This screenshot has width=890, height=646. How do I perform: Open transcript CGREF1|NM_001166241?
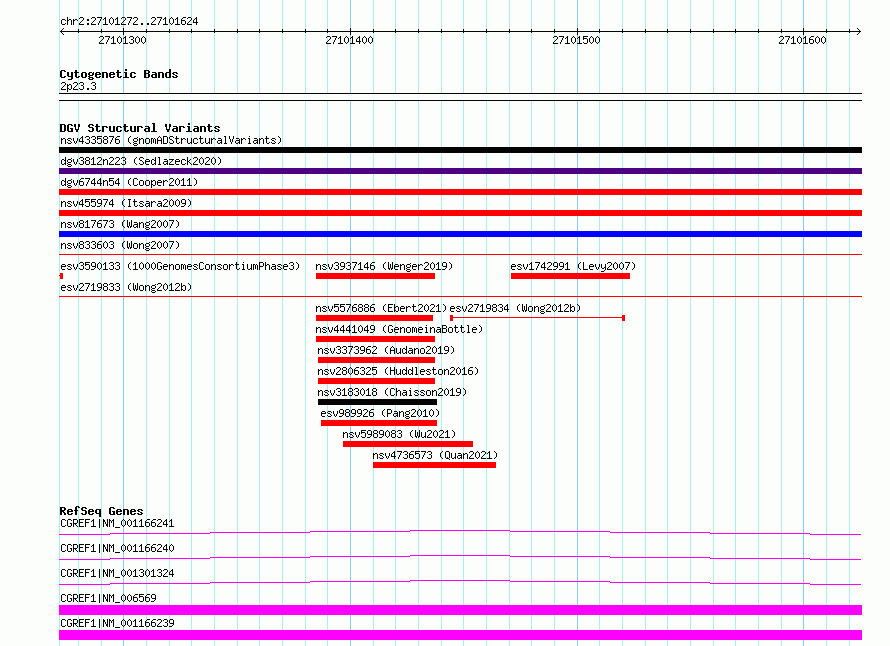[x=117, y=523]
